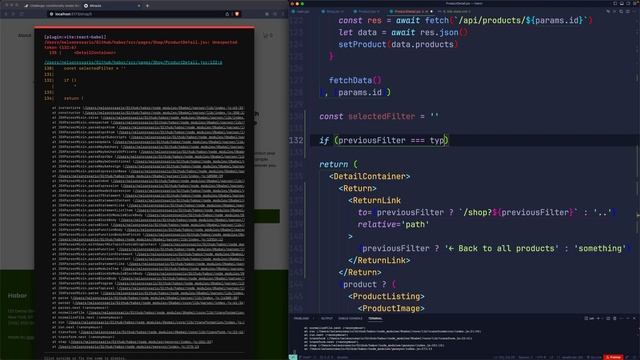Viewport: 640px width, 360px height.
Task: Switch to the PROBLEMS tab in the VS Code panel
Action: [x=301, y=318]
